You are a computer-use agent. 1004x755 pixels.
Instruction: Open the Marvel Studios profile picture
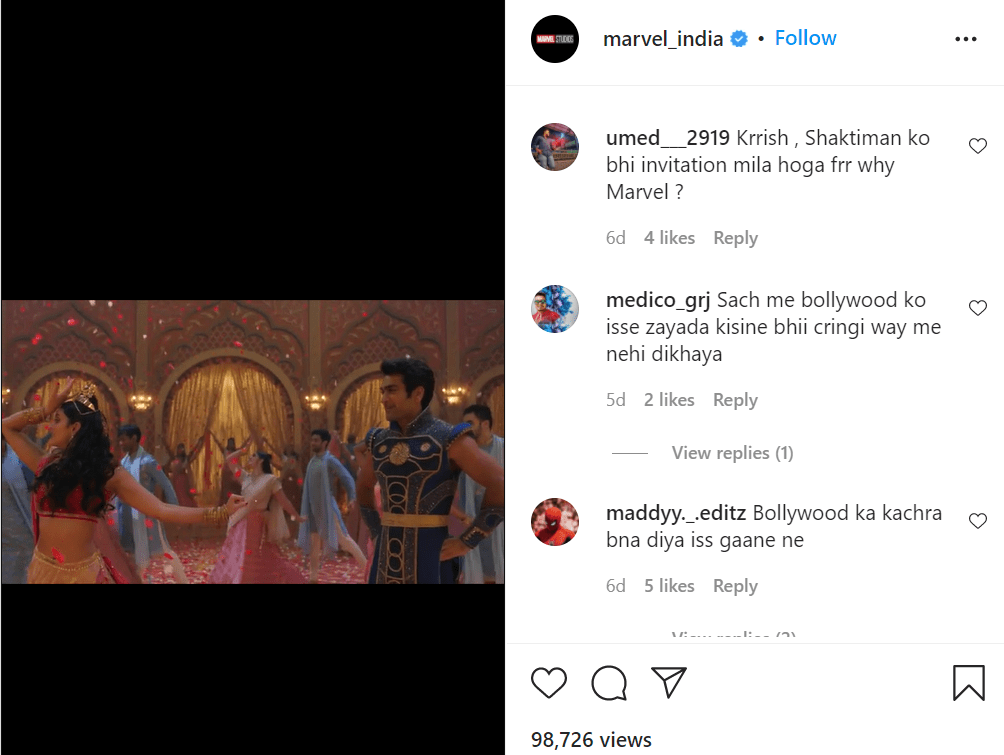click(555, 39)
